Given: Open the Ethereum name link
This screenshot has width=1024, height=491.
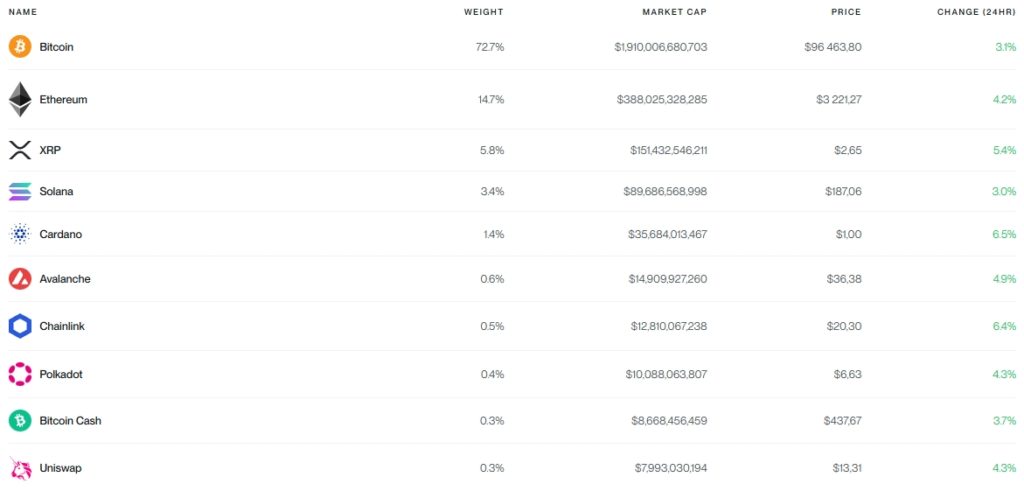Looking at the screenshot, I should coord(63,99).
